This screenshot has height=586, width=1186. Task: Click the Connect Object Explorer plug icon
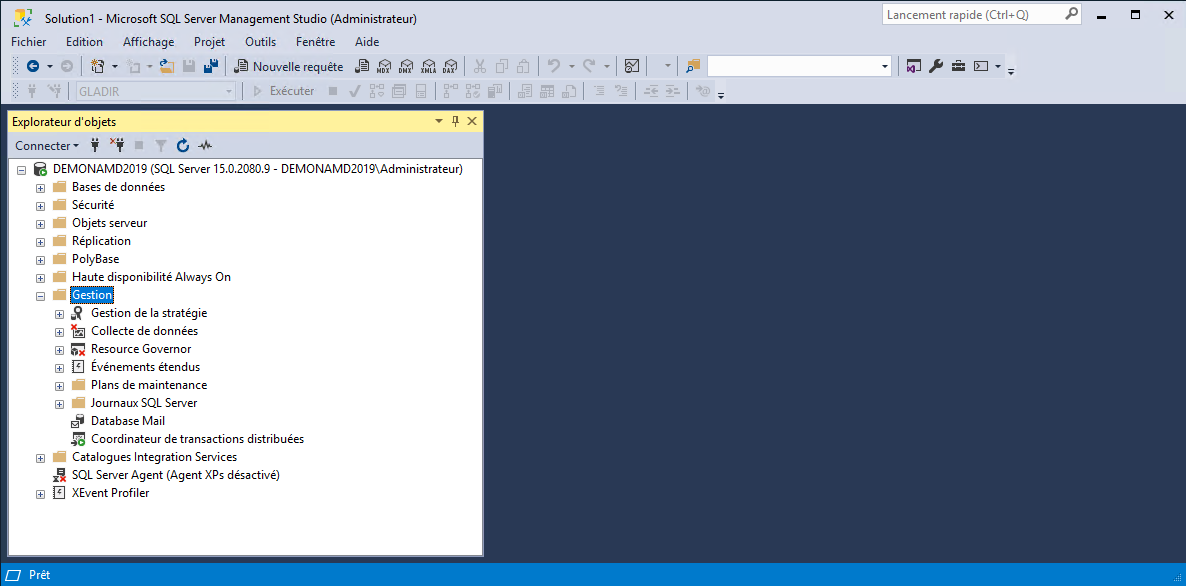[x=95, y=145]
